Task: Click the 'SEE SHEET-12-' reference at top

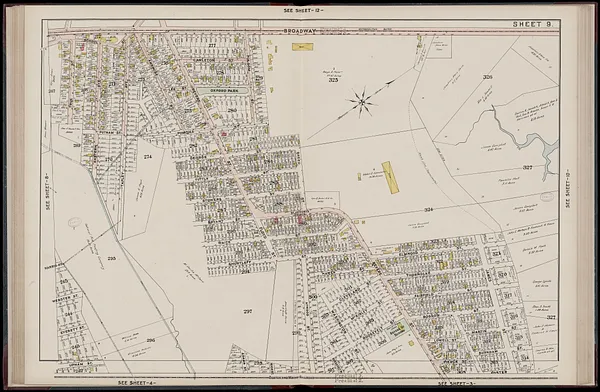Action: click(303, 10)
